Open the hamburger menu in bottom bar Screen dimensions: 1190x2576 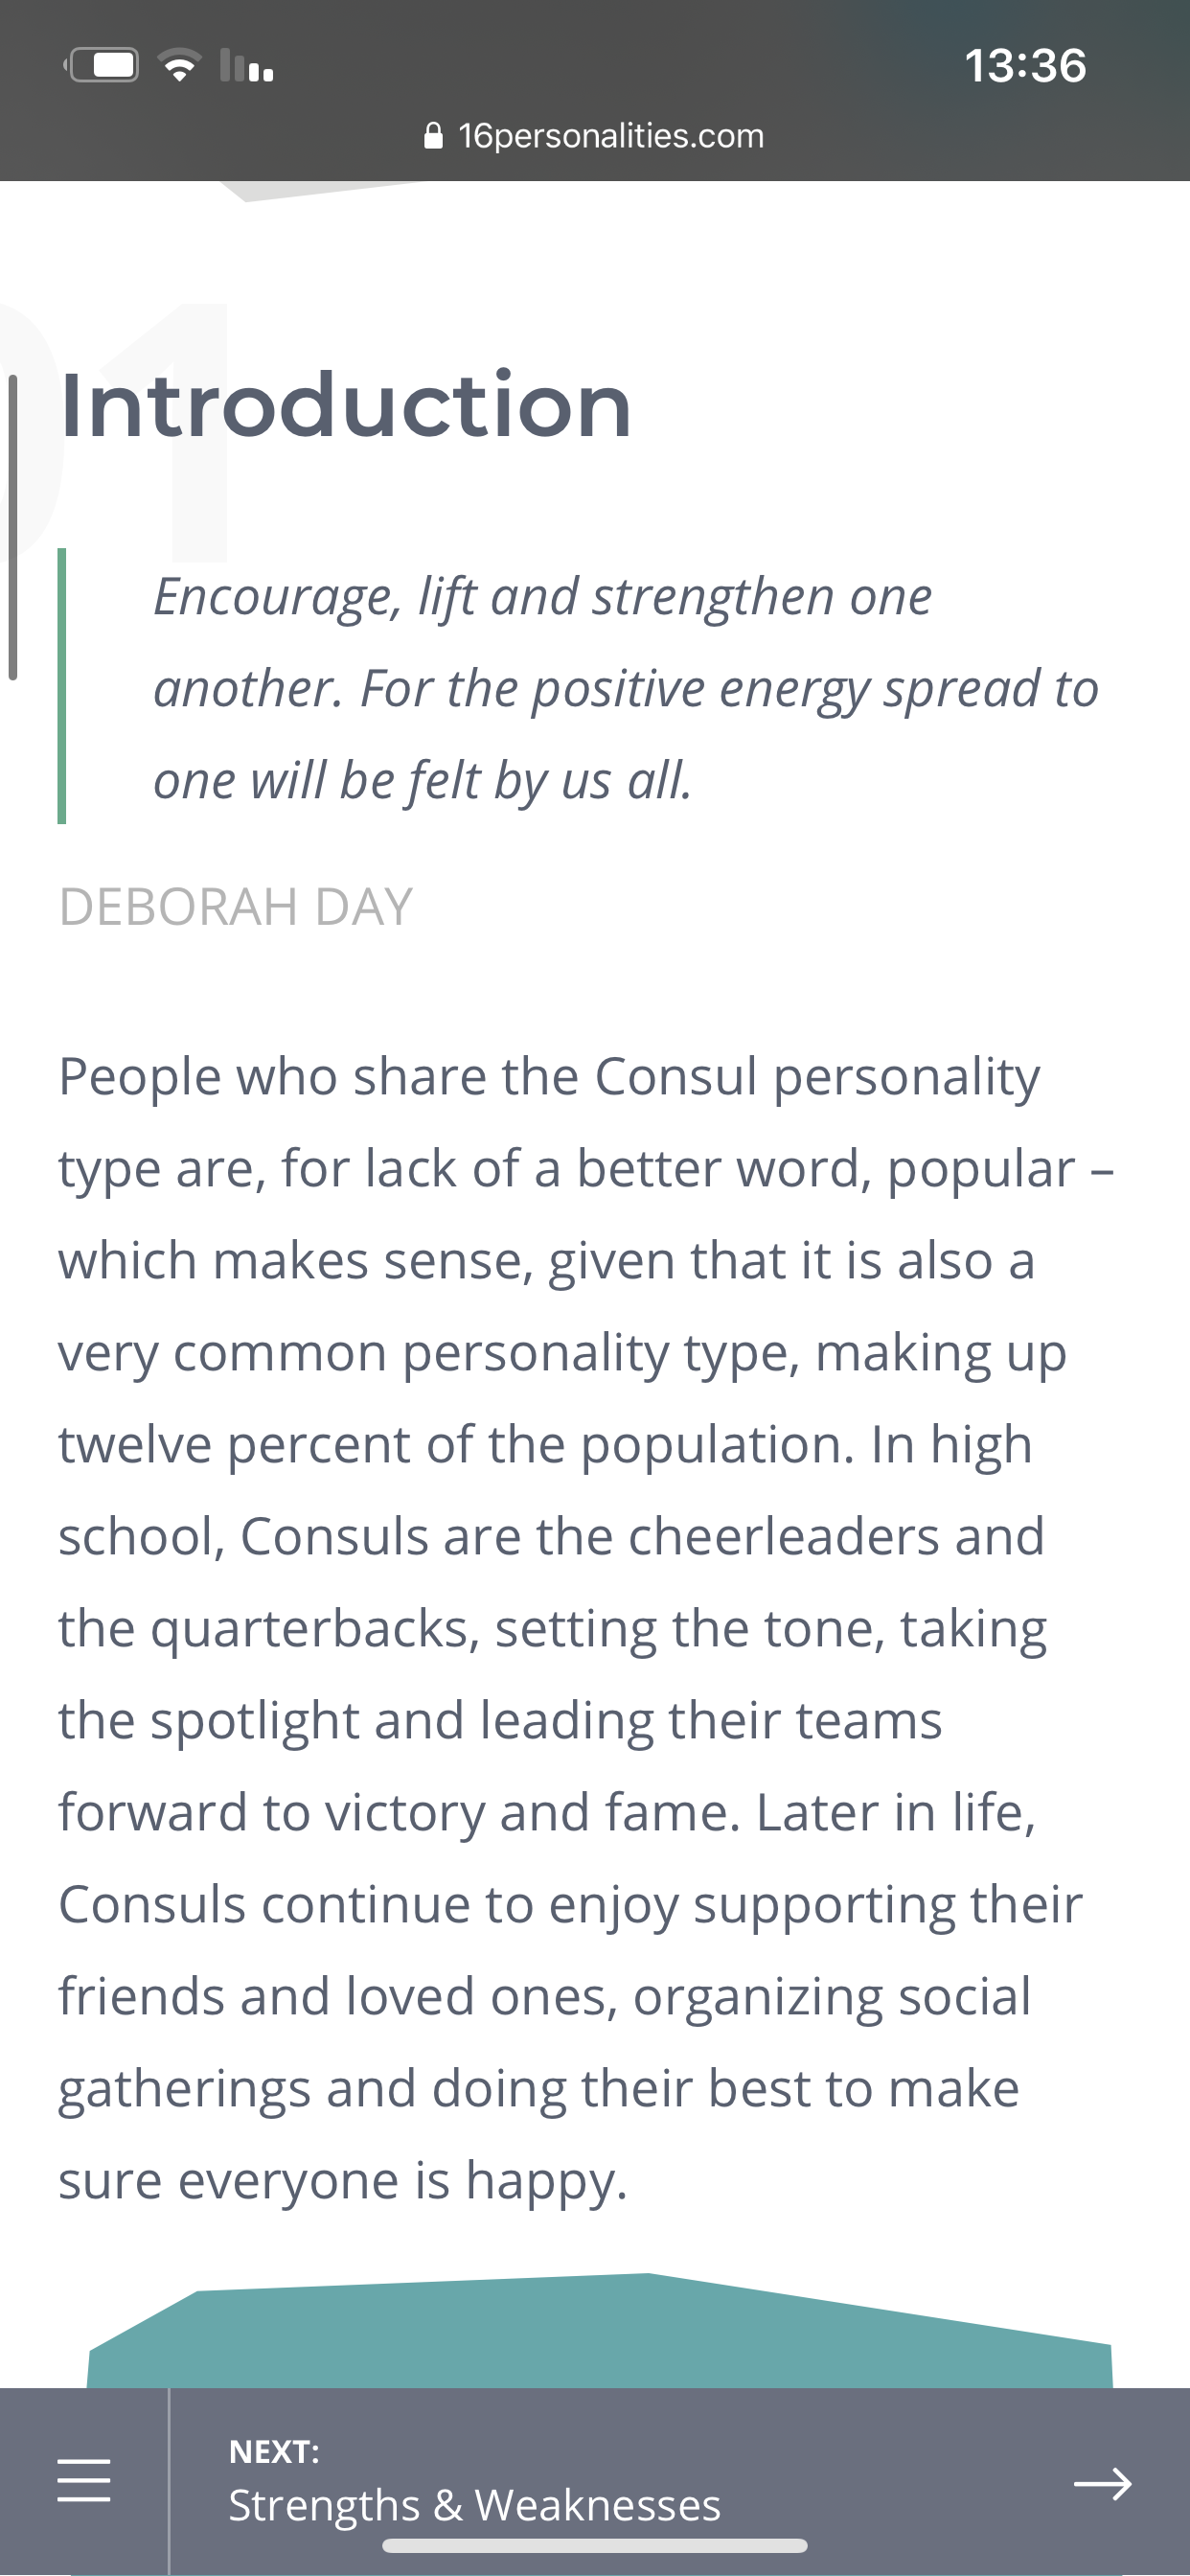[84, 2481]
